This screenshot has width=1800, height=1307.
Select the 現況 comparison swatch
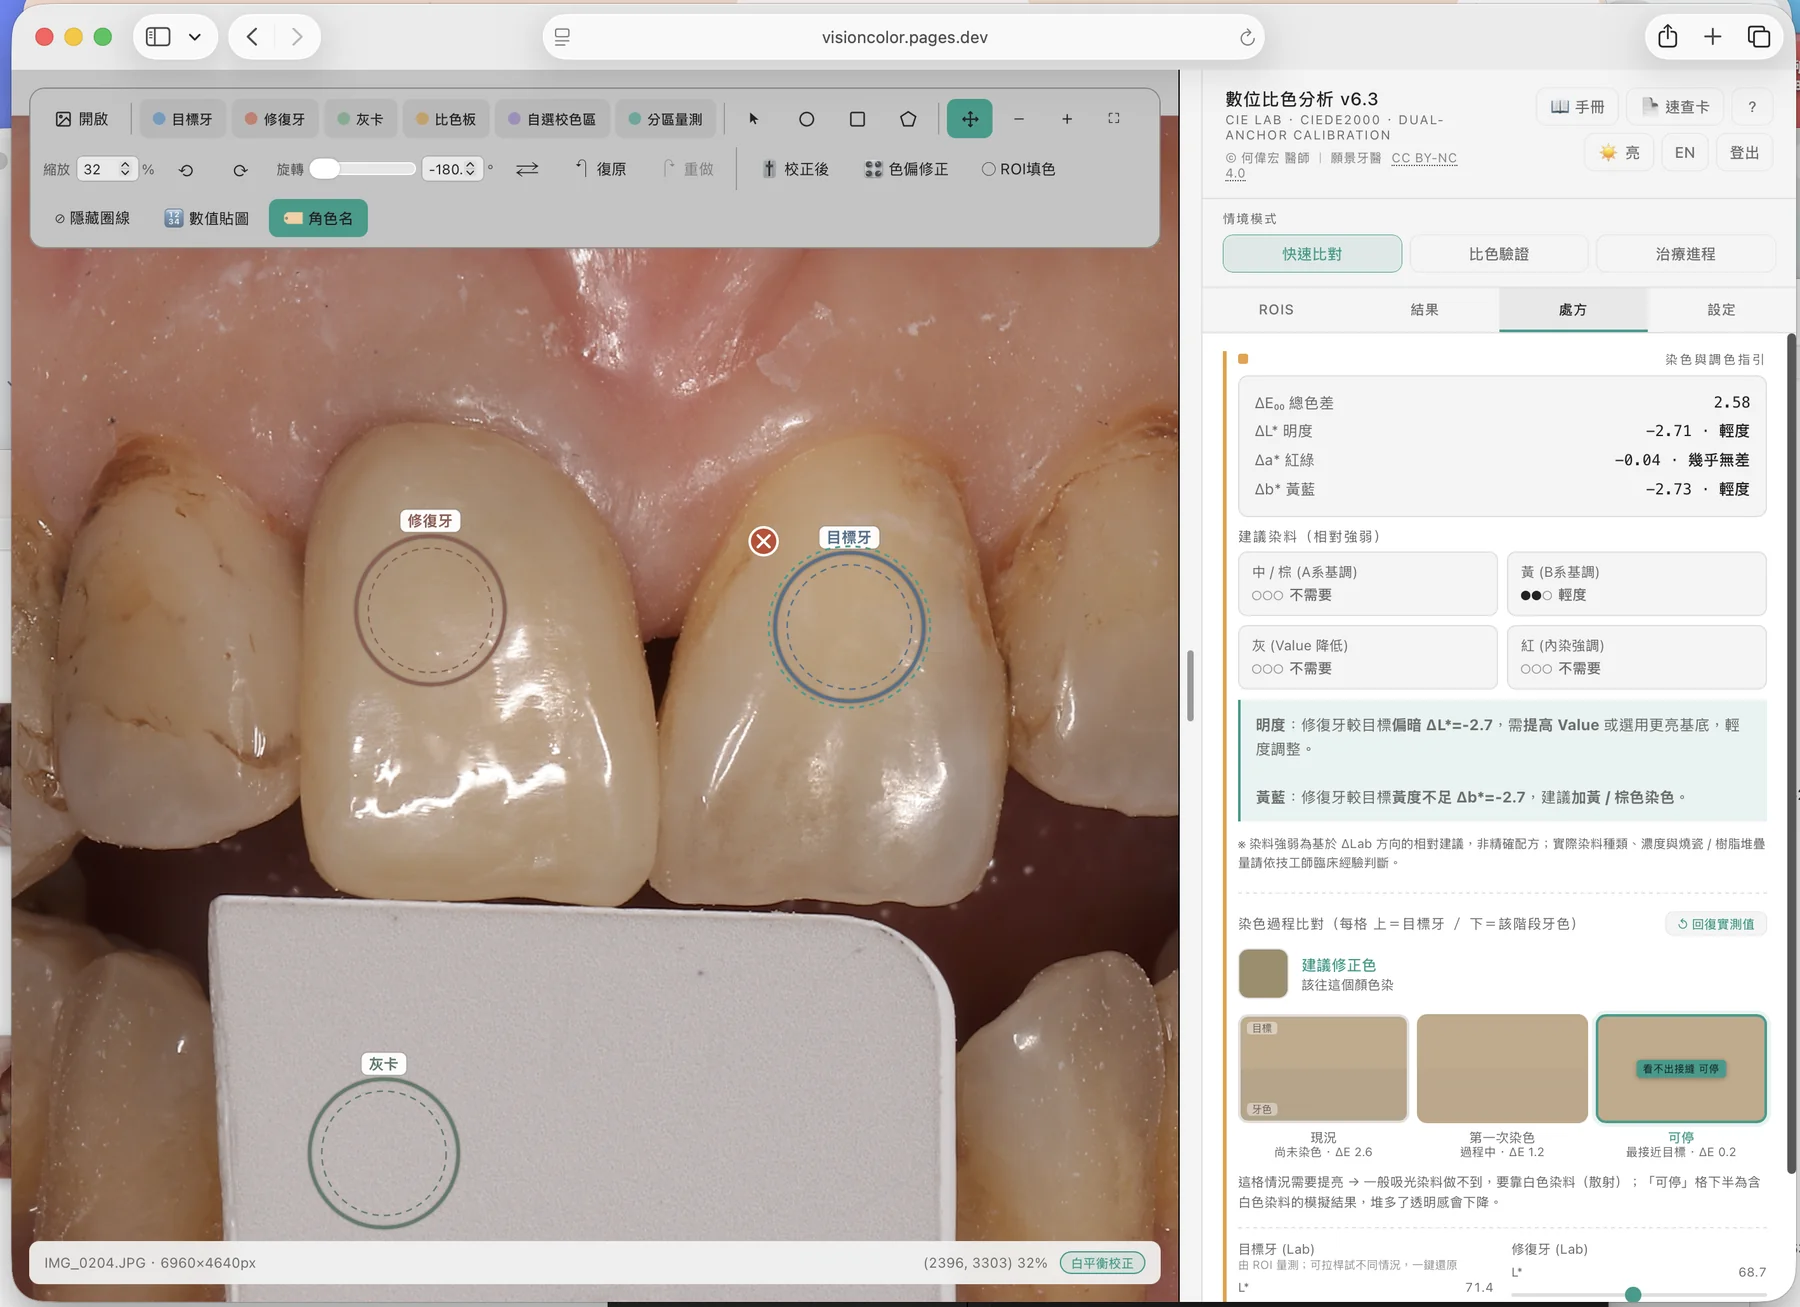coord(1323,1068)
